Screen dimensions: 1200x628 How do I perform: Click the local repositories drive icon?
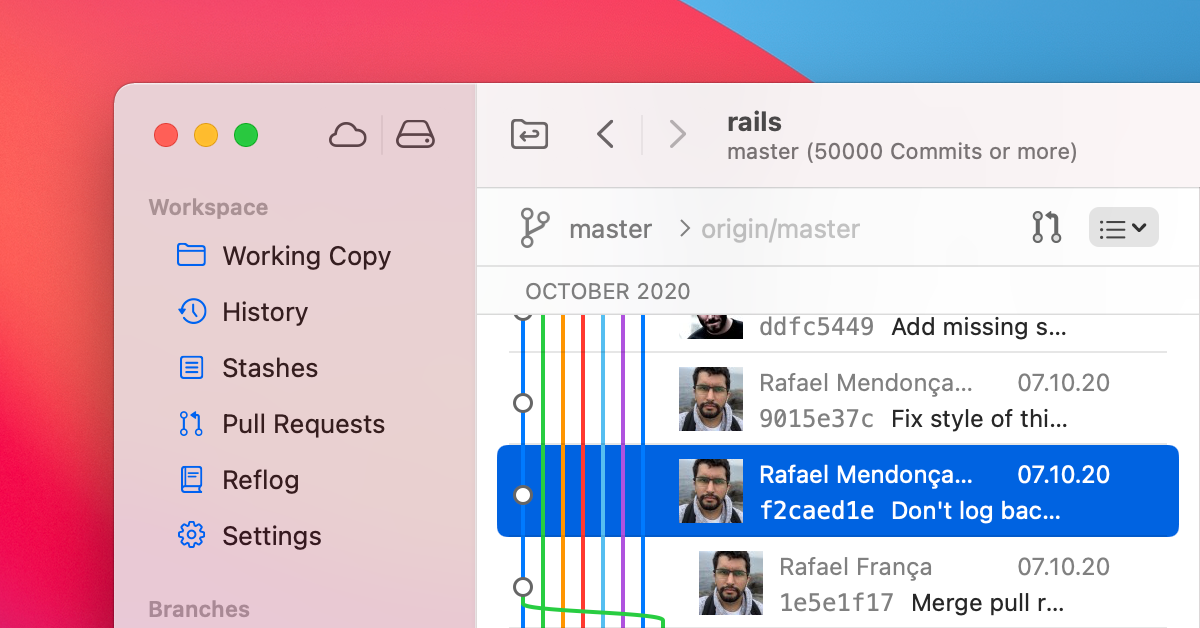(x=415, y=134)
